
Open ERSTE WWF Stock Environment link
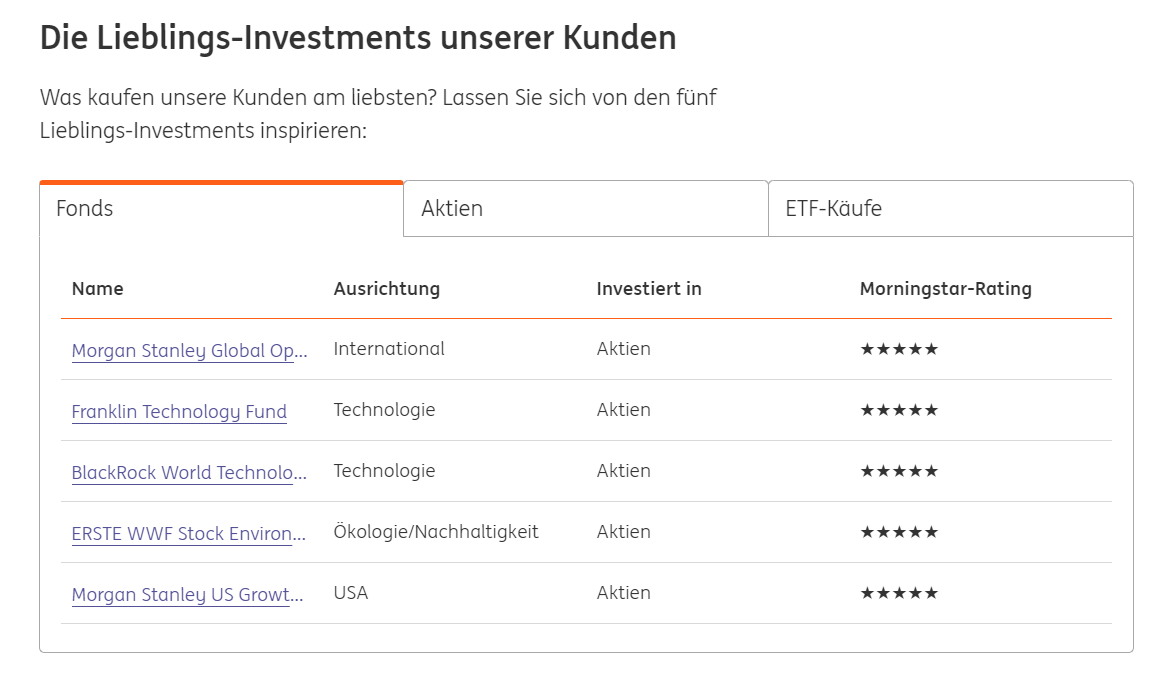[x=188, y=534]
